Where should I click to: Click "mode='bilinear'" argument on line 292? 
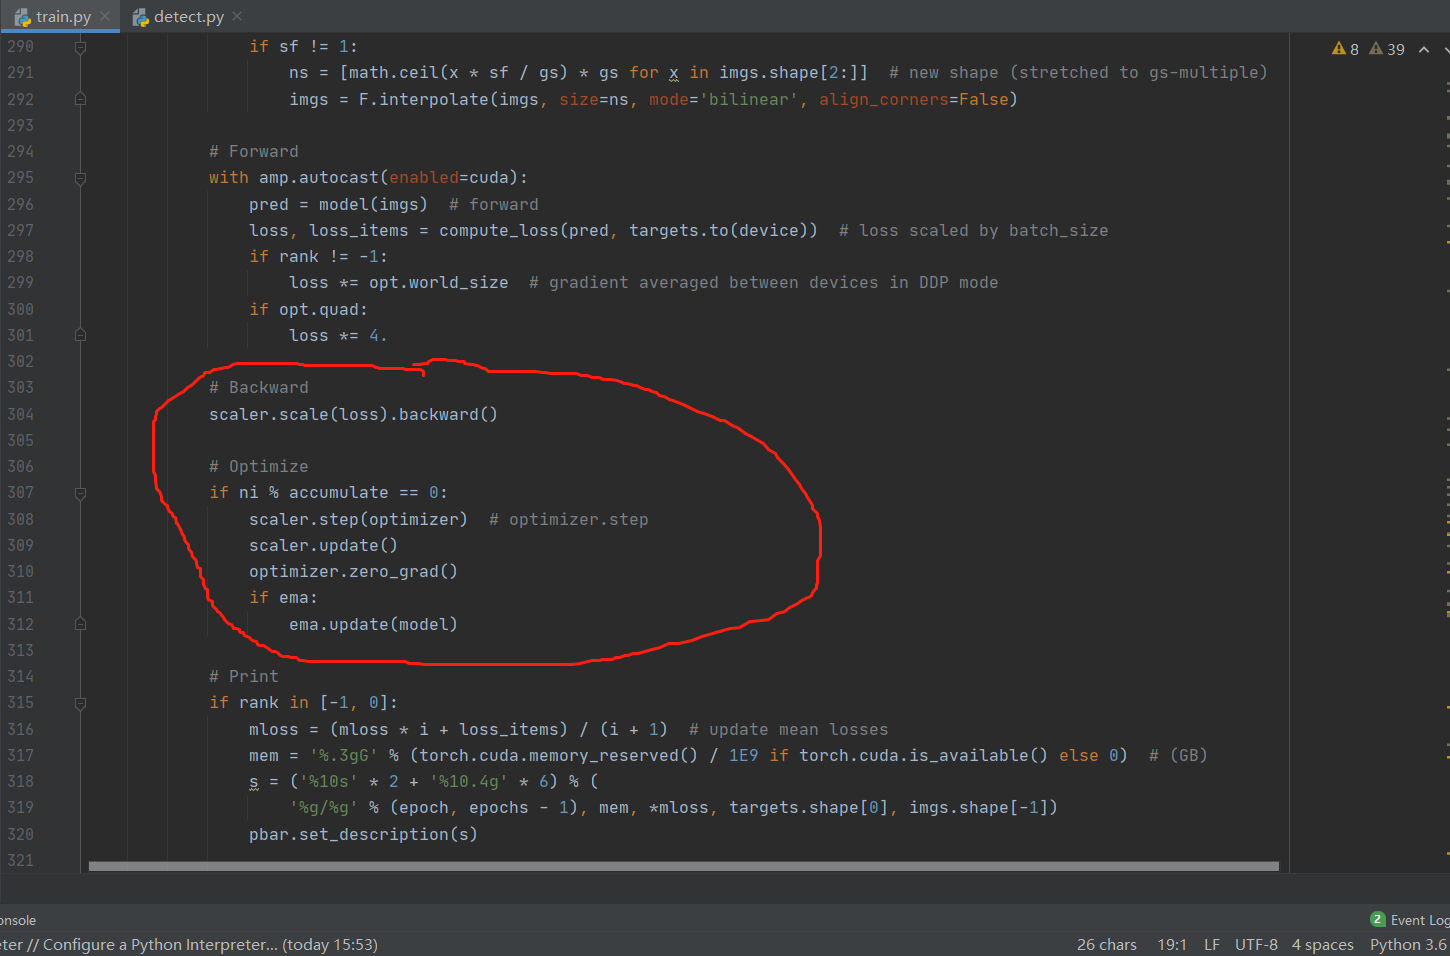coord(723,99)
